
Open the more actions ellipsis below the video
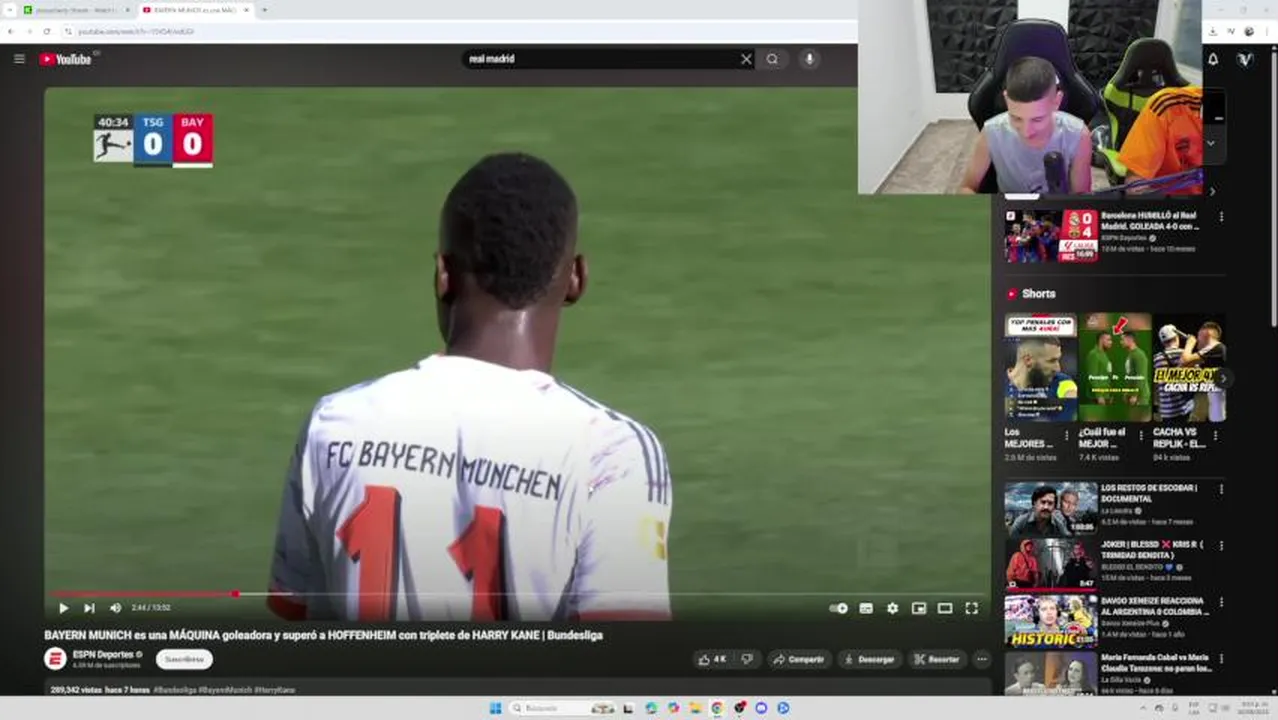click(x=982, y=659)
